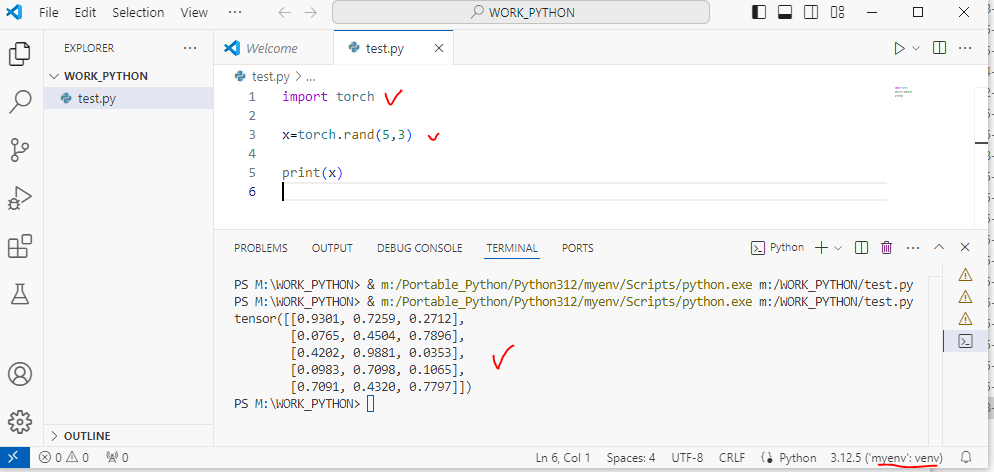Select active terminal in terminal list
Image resolution: width=994 pixels, height=472 pixels.
965,341
